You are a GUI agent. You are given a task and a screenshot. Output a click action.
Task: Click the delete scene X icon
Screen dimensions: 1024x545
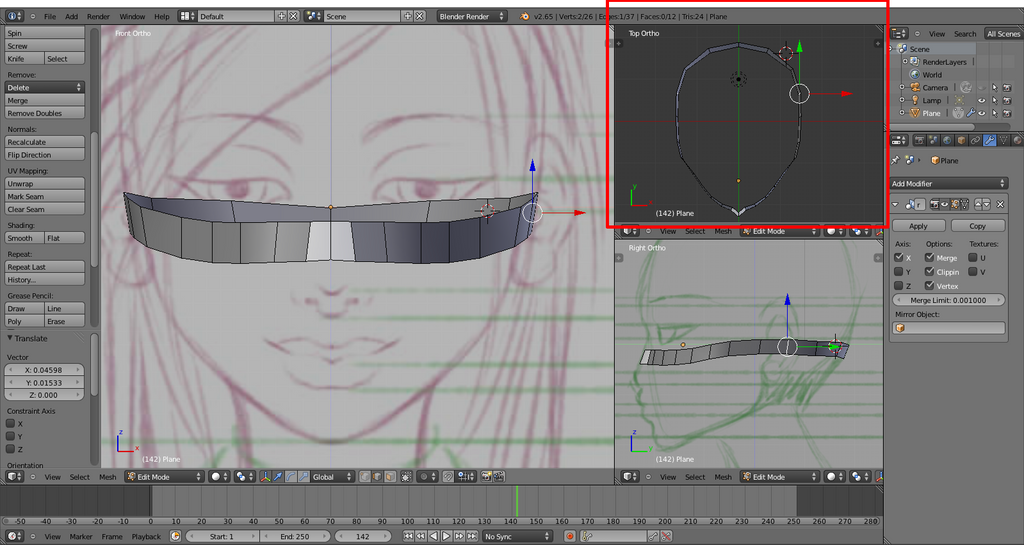(420, 17)
